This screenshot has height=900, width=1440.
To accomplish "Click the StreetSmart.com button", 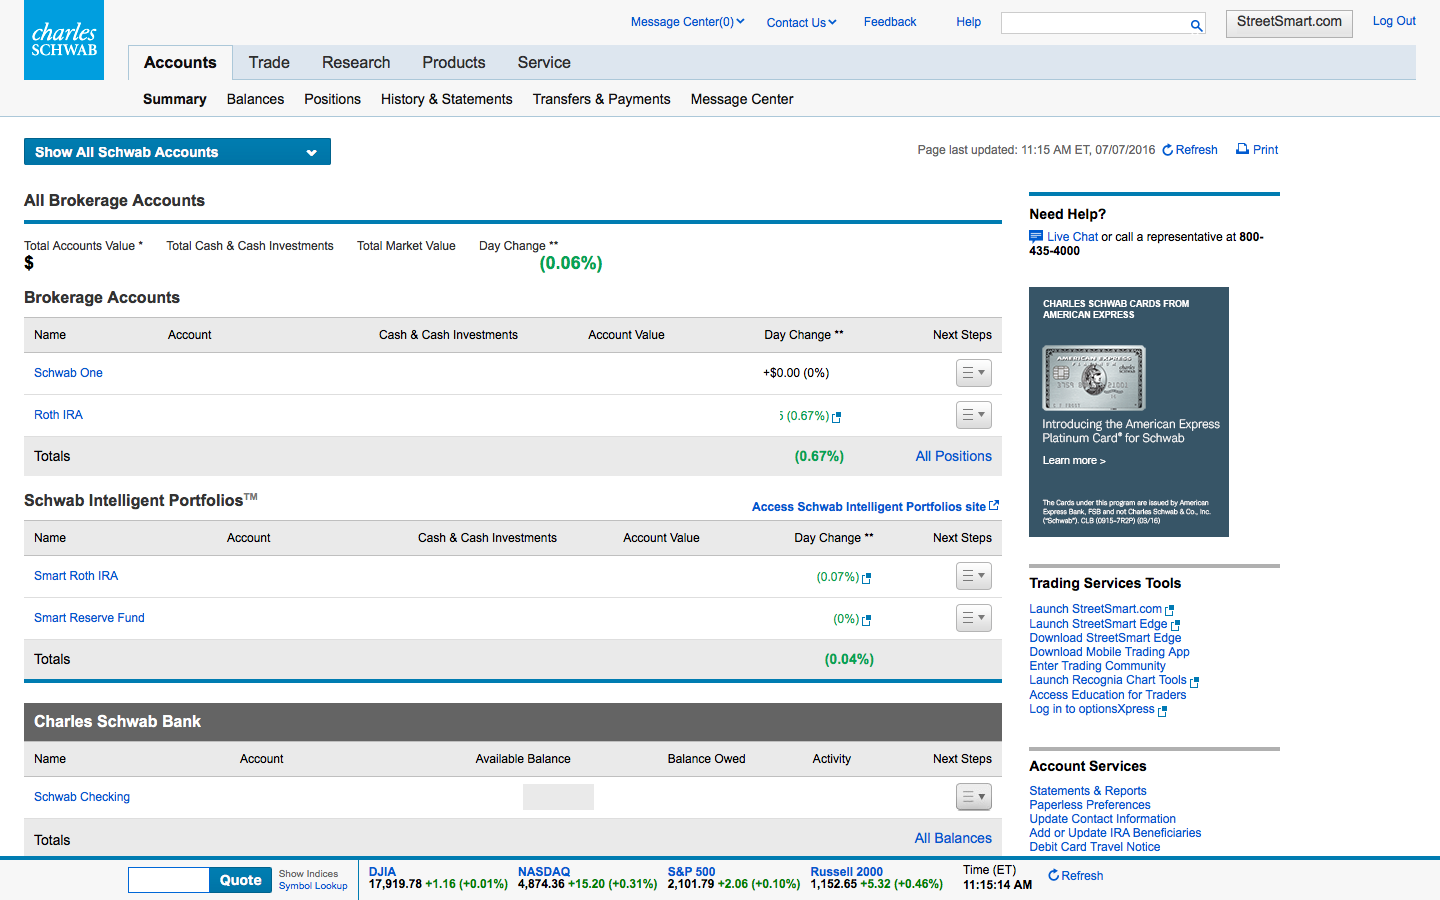I will pos(1288,23).
